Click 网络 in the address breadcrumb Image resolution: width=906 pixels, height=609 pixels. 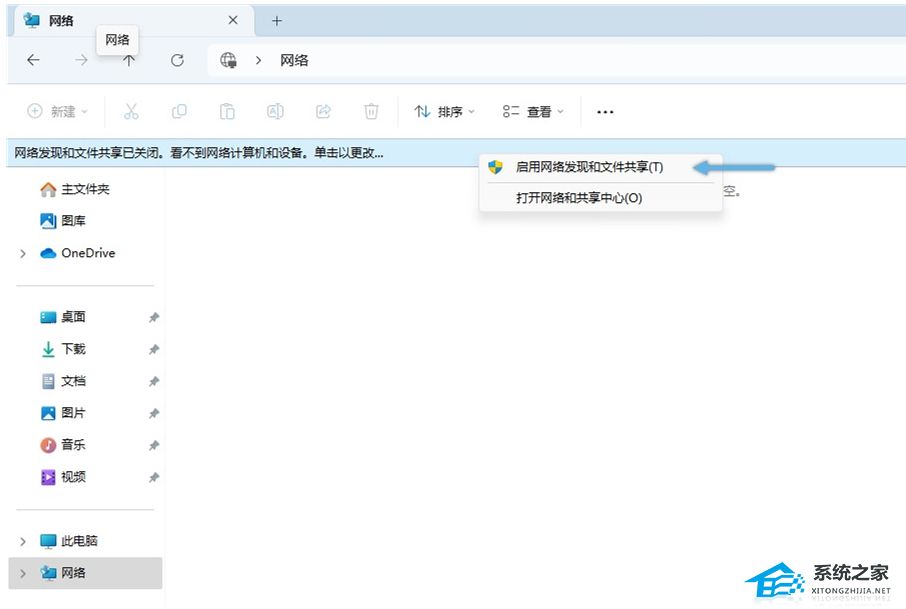coord(294,60)
